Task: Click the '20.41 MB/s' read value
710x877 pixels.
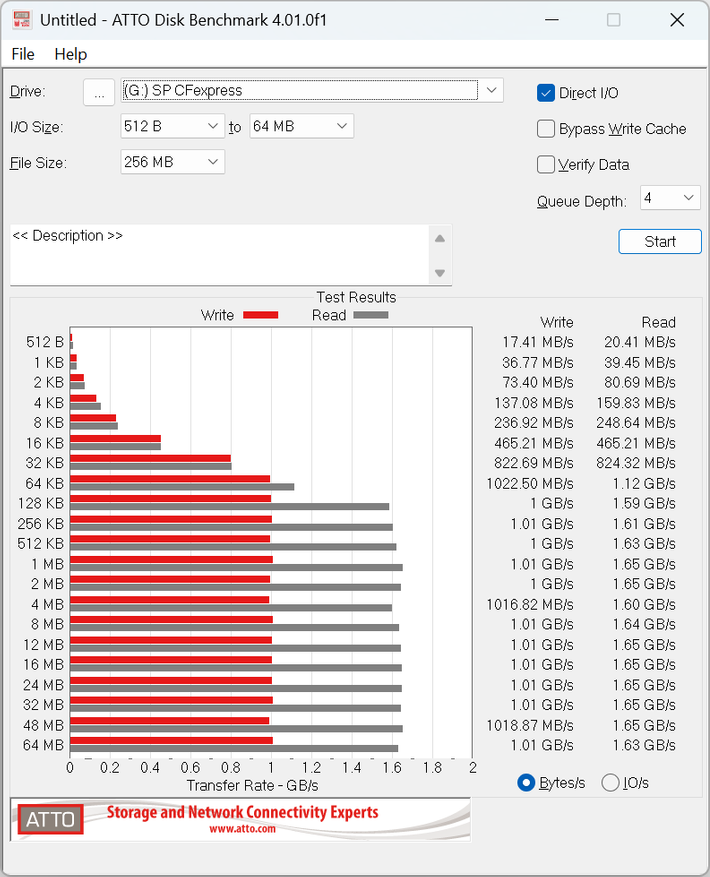Action: tap(640, 342)
